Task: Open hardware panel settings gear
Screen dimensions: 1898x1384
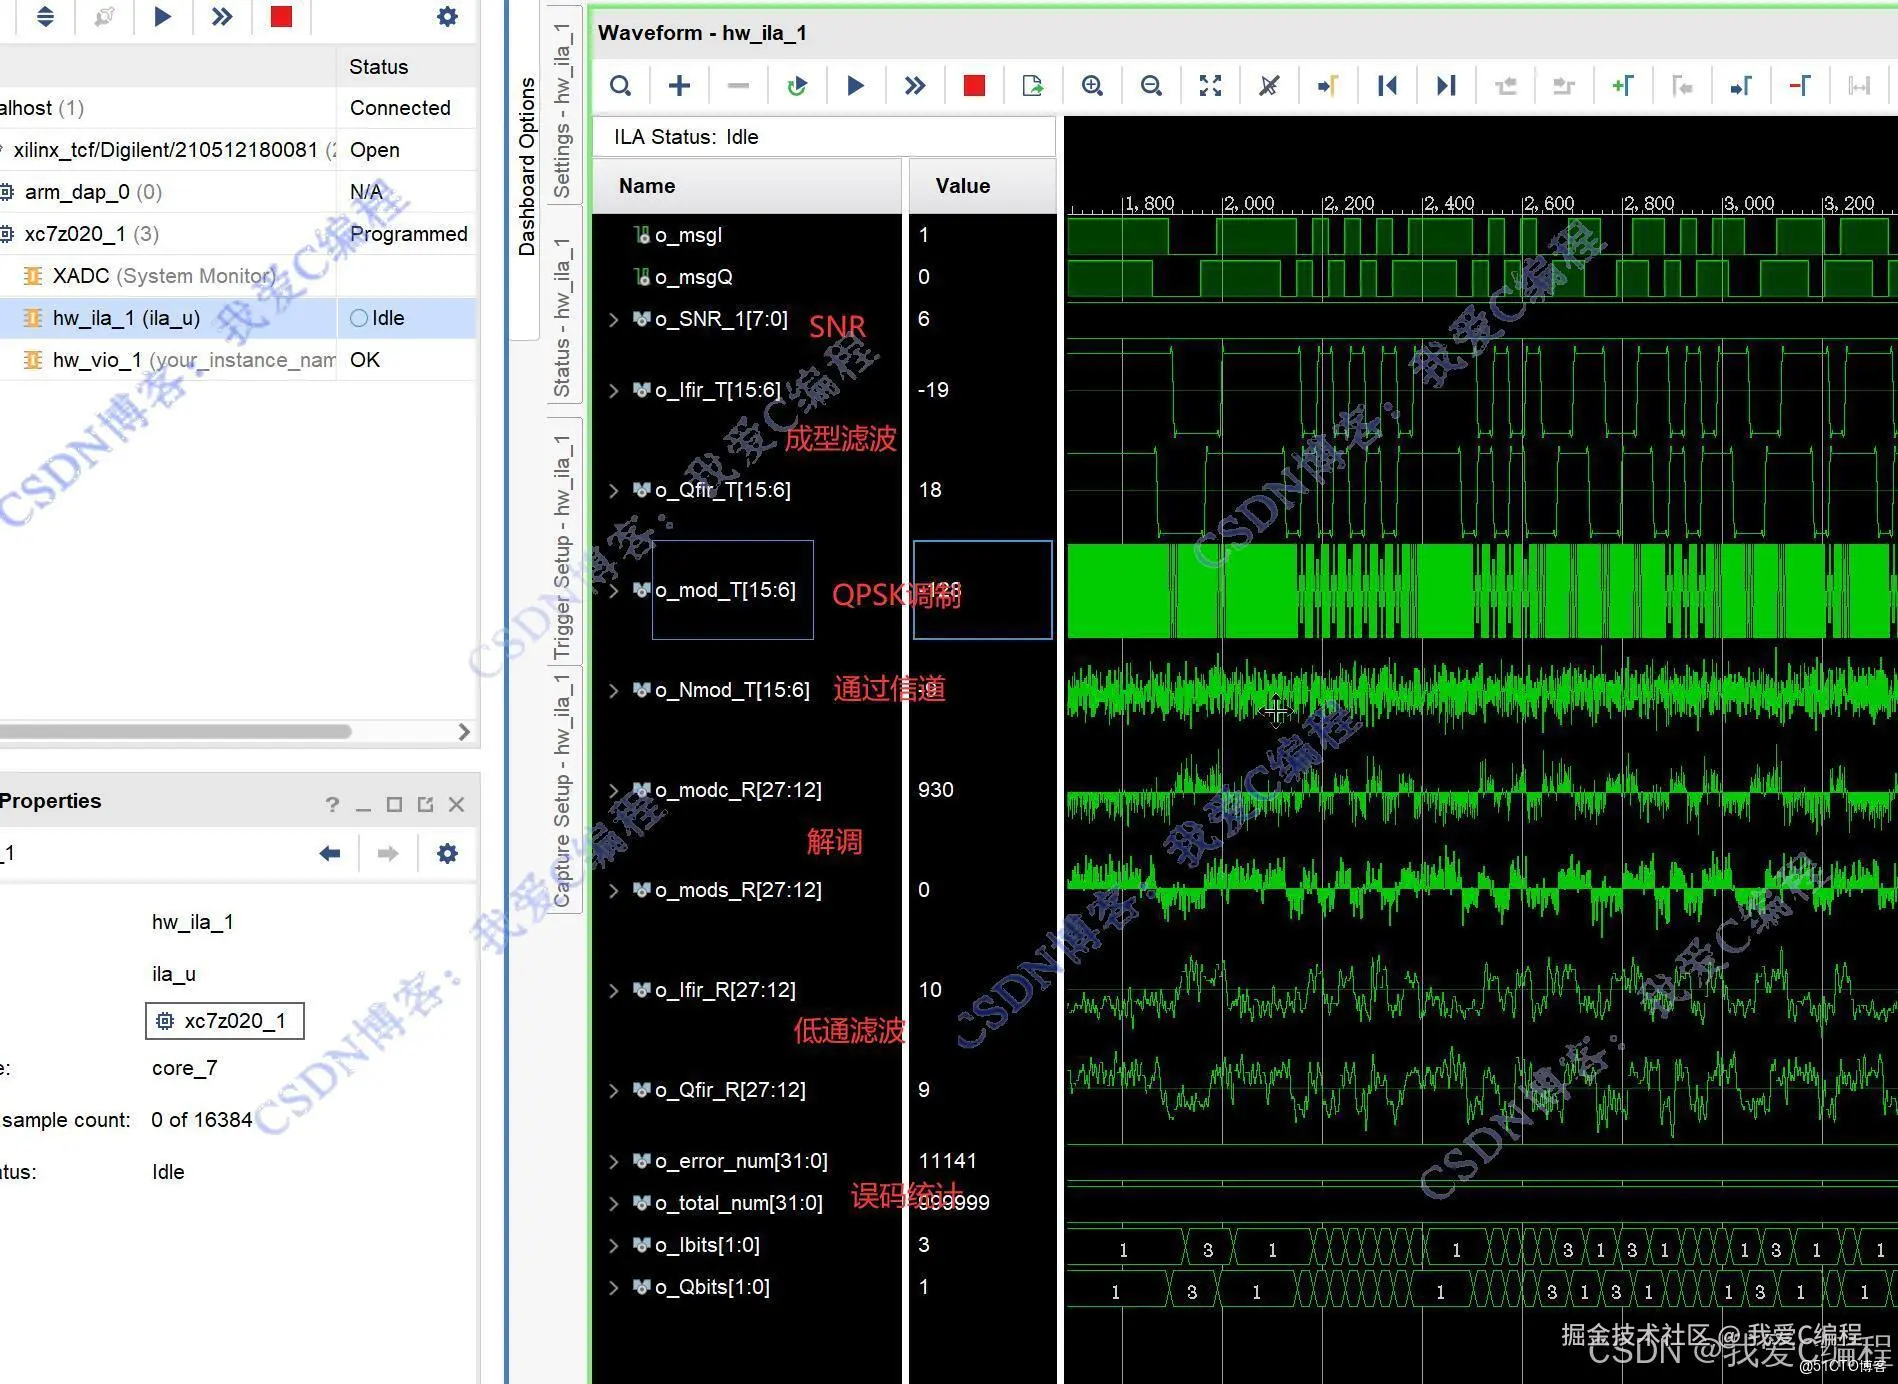Action: coord(447,16)
